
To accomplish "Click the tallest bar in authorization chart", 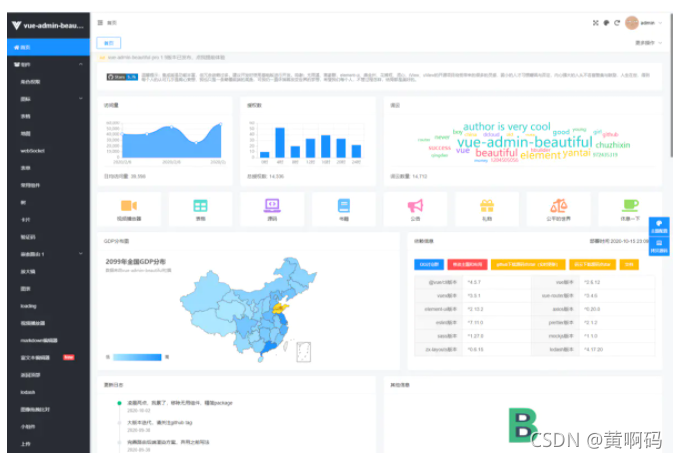I will point(280,142).
